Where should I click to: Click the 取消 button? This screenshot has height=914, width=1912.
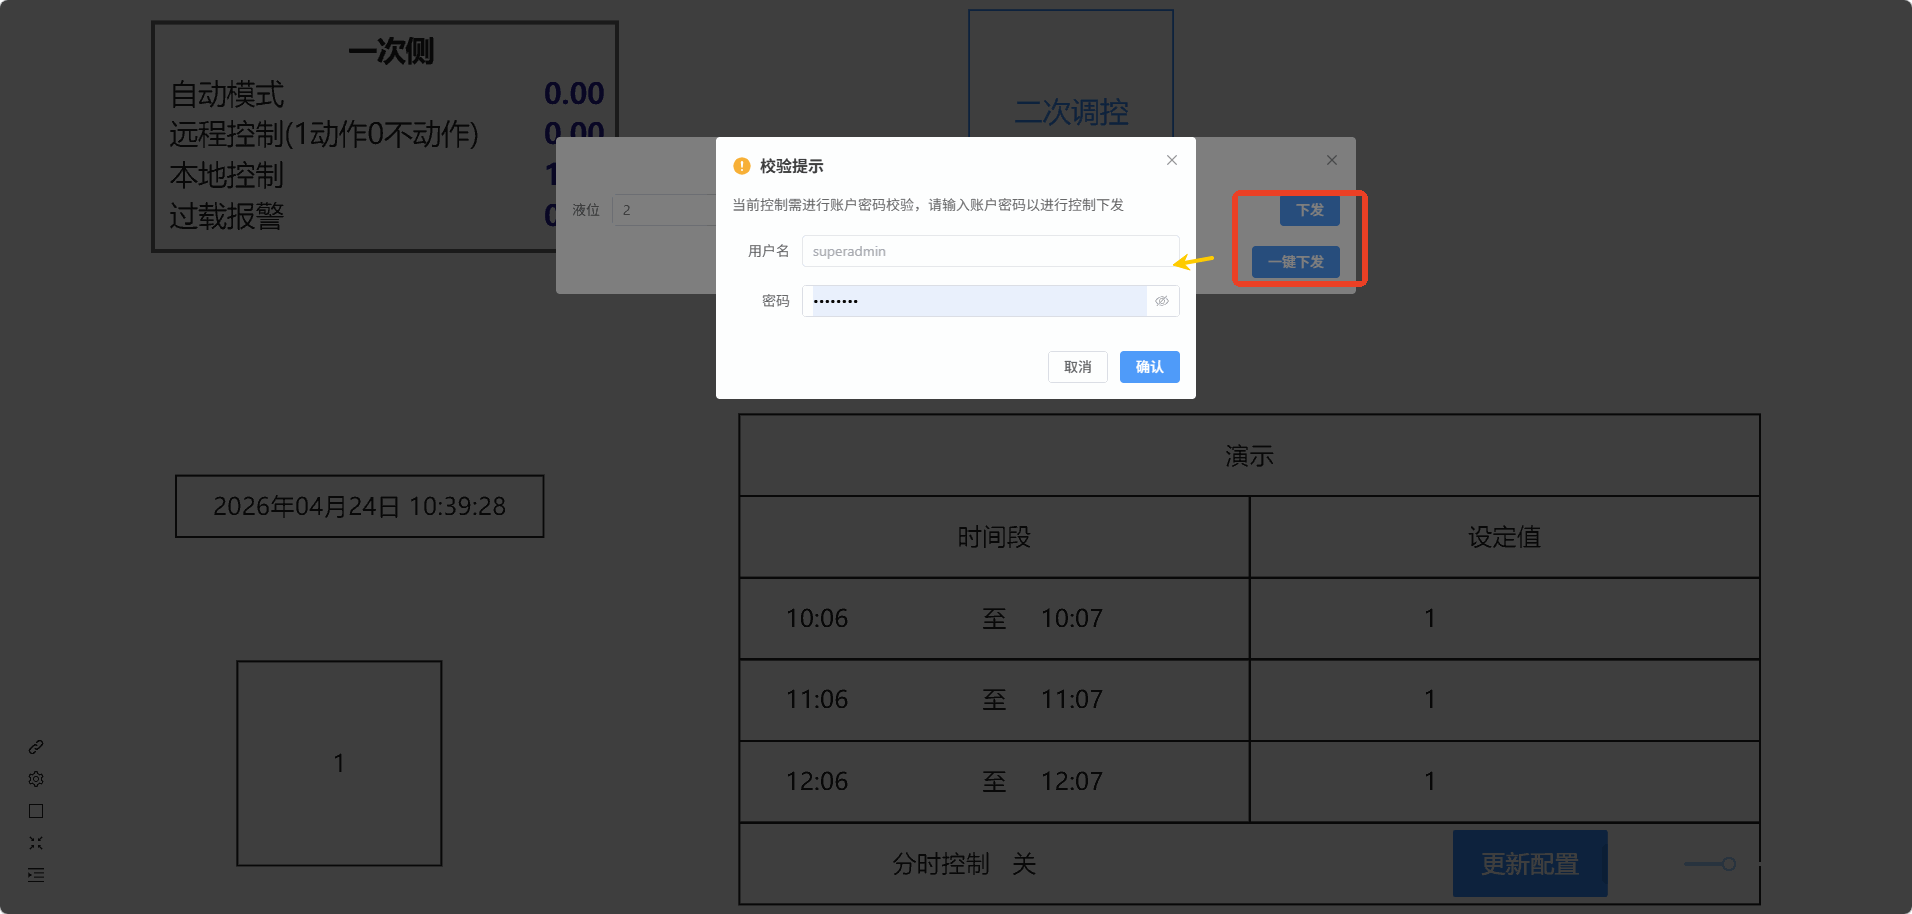pyautogui.click(x=1078, y=367)
